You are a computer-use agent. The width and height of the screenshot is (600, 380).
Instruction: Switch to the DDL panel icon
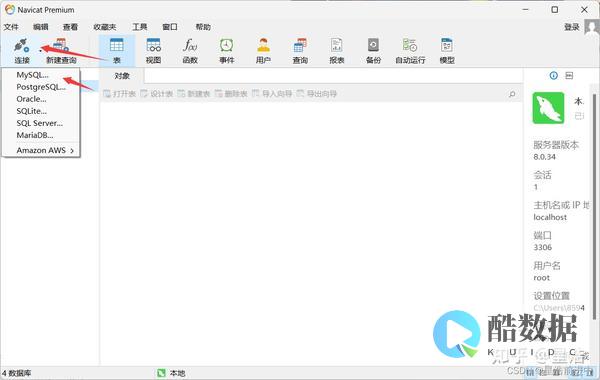(x=569, y=75)
